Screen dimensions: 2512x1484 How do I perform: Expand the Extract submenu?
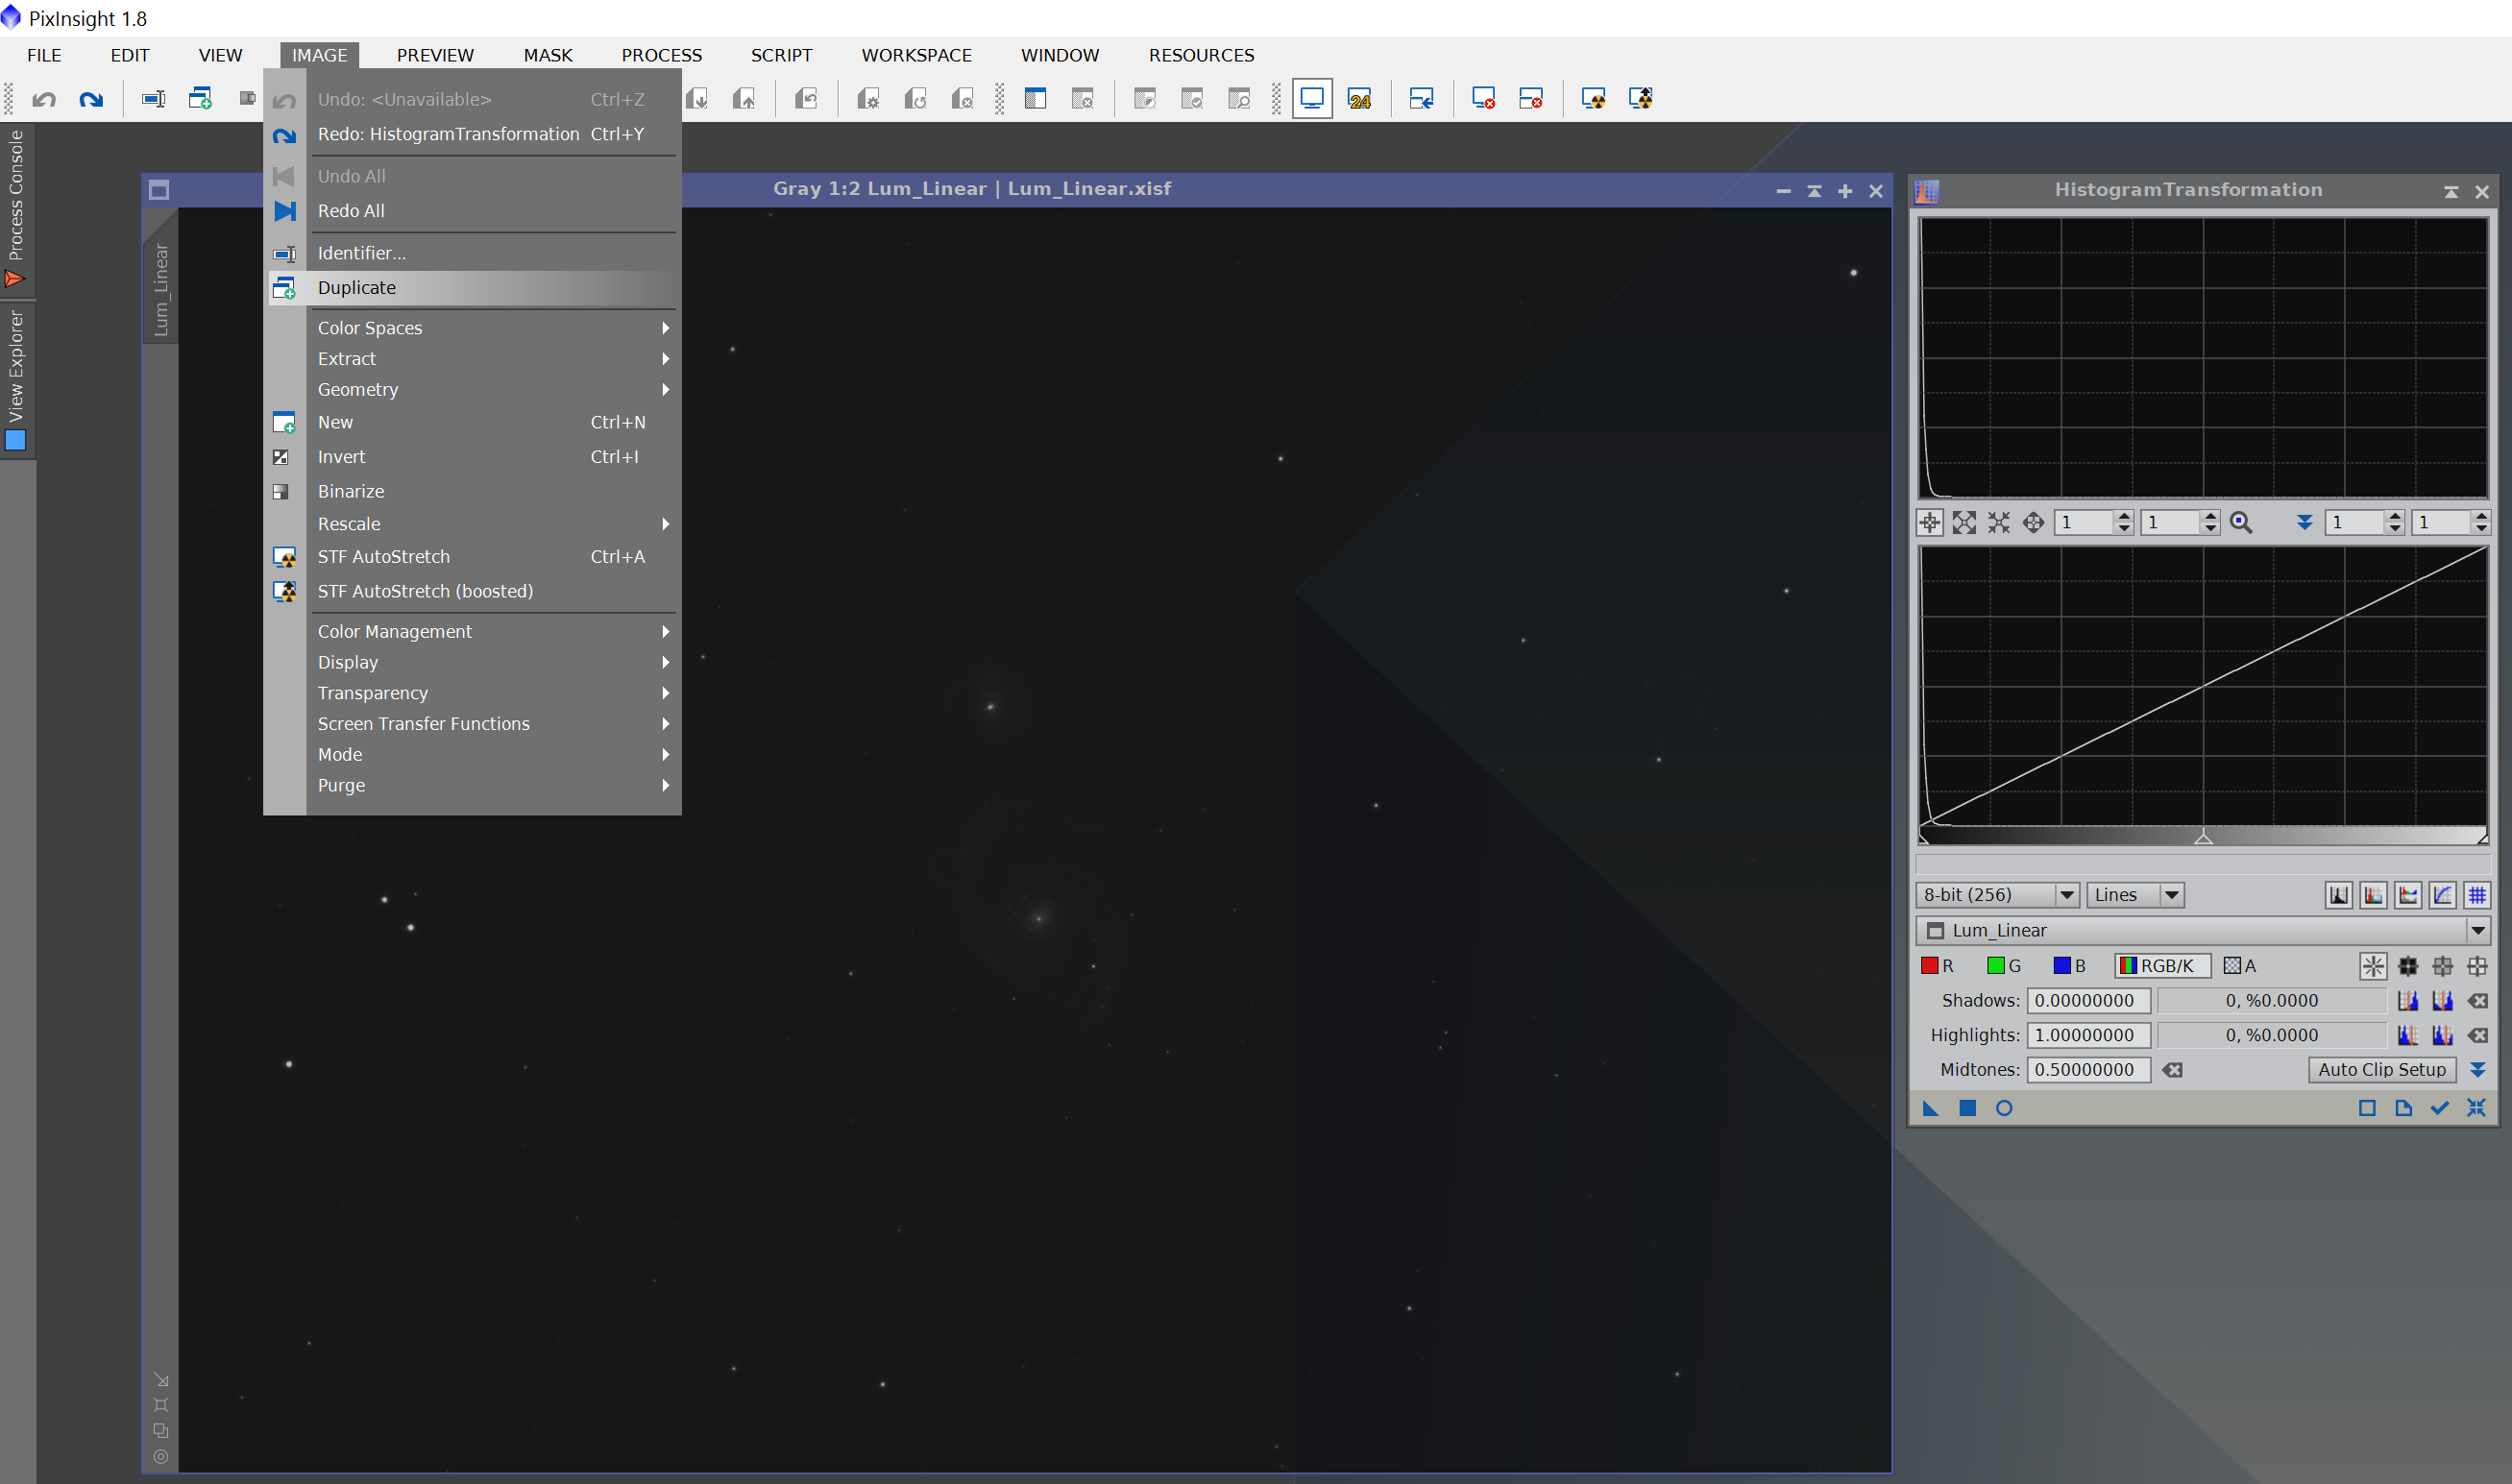(x=473, y=358)
